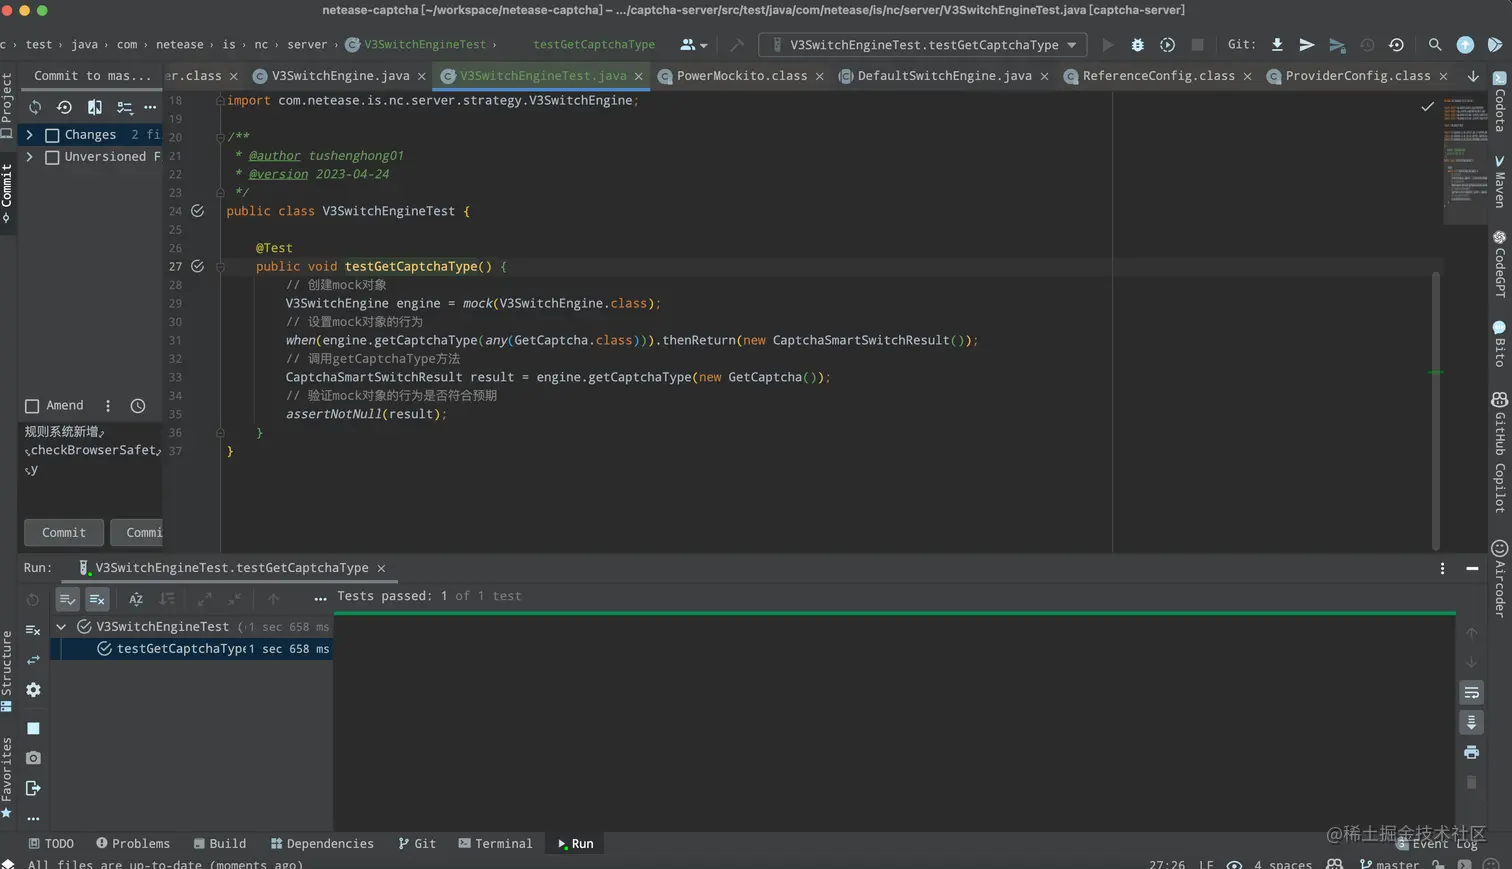The width and height of the screenshot is (1512, 869).
Task: Open commit options three-dots next to Amend
Action: tap(108, 406)
